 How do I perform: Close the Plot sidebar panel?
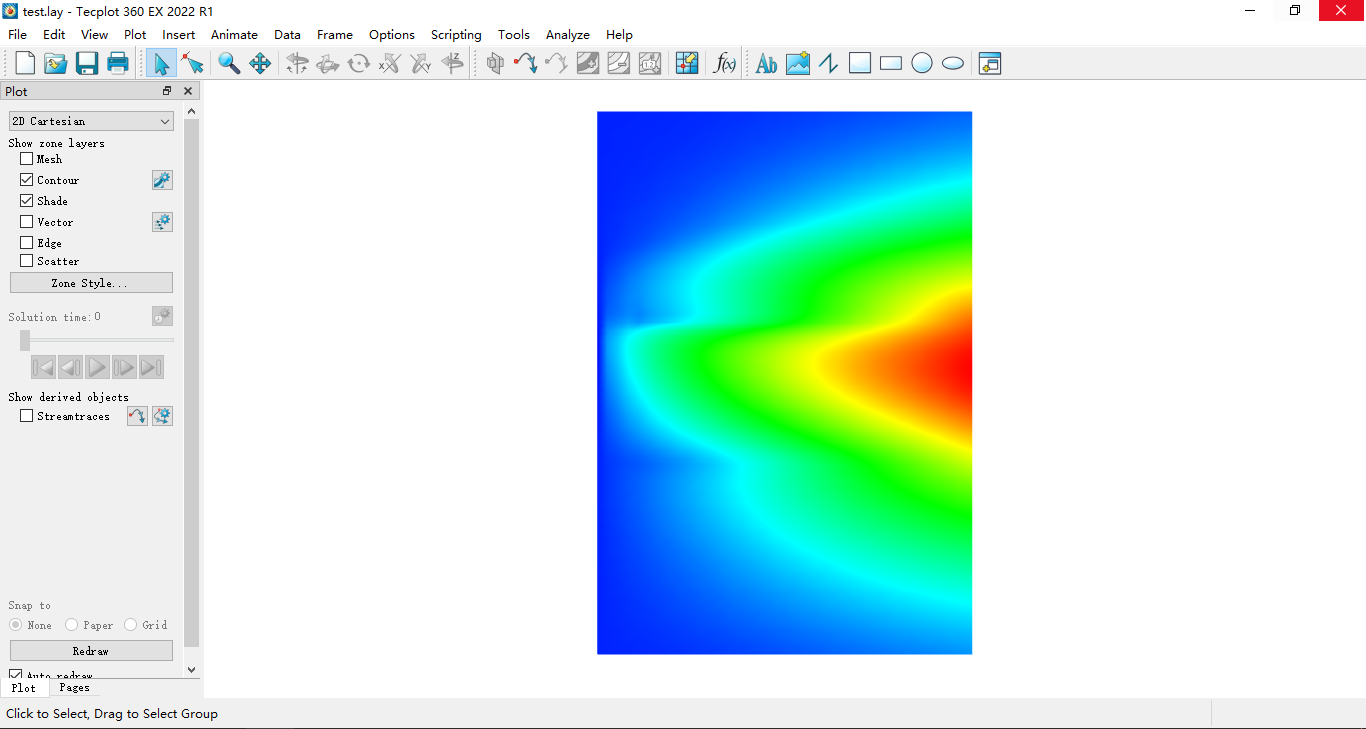tap(188, 91)
